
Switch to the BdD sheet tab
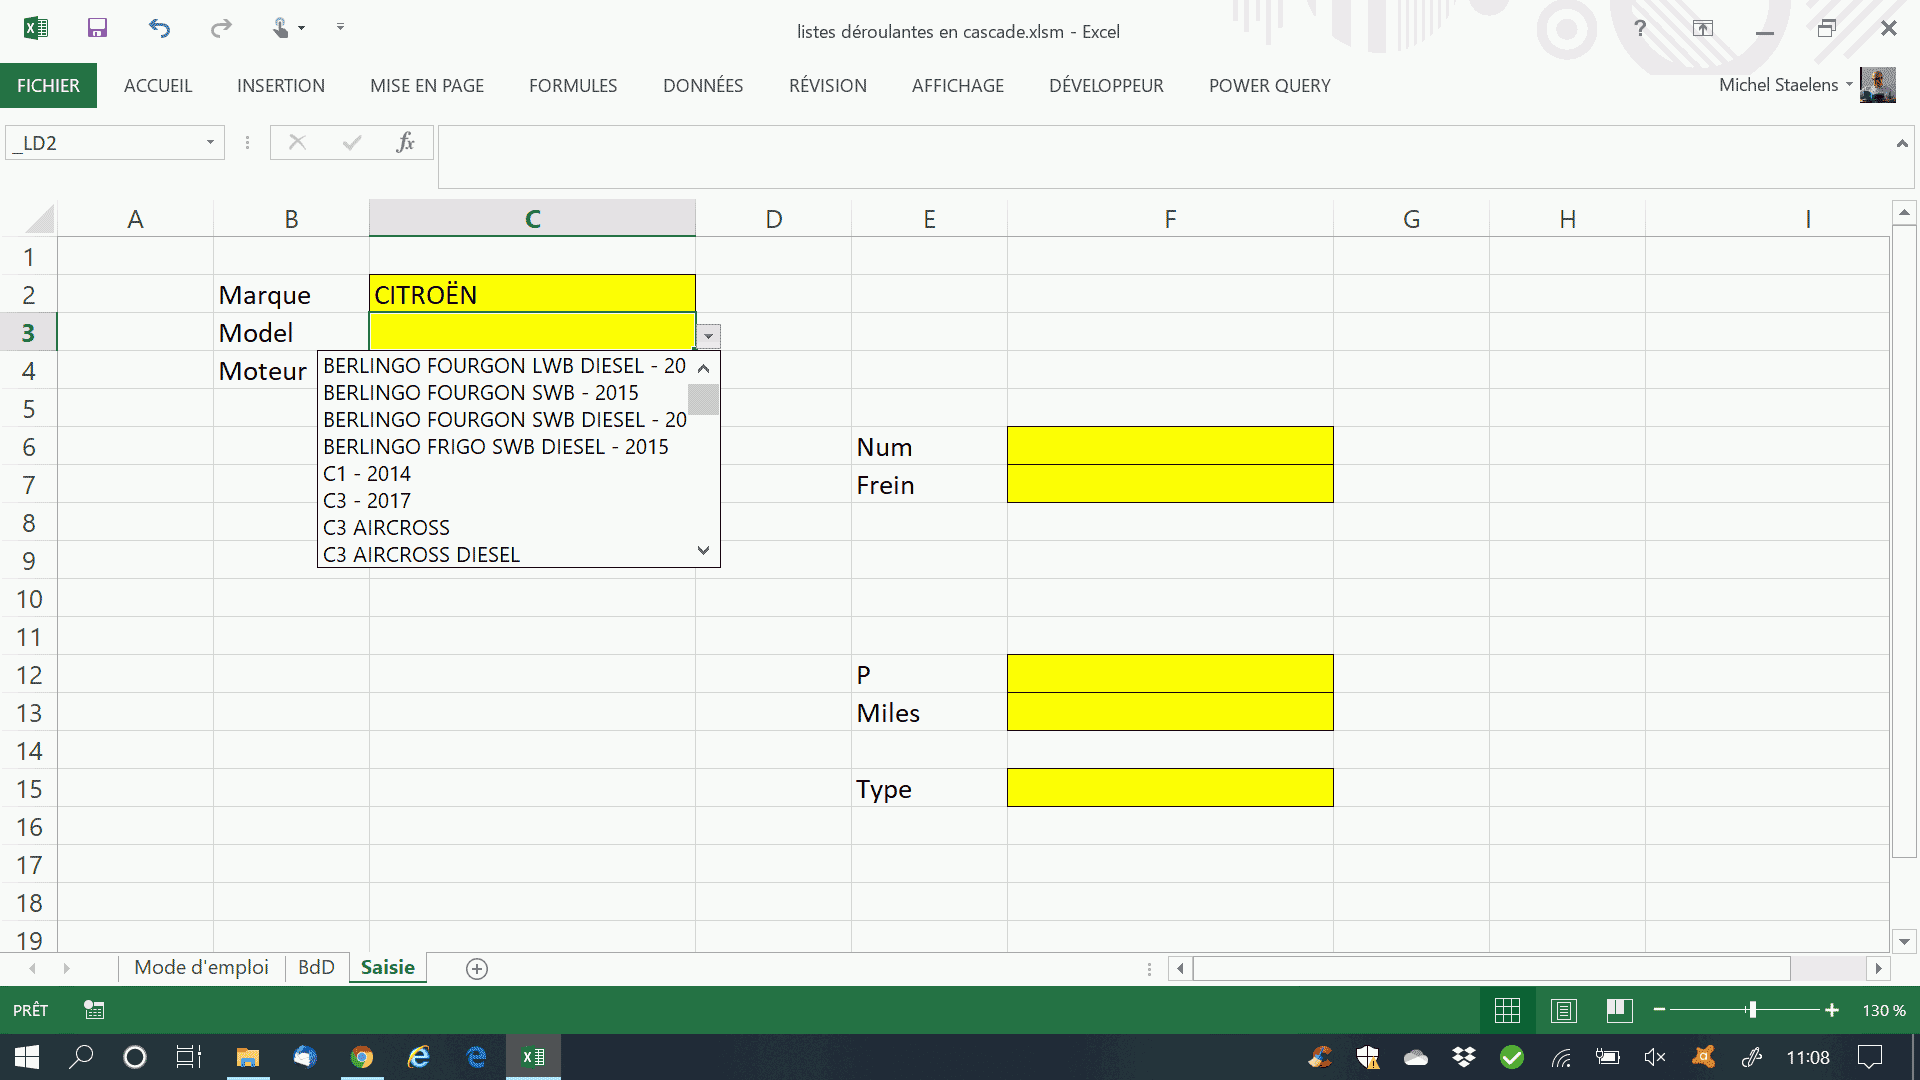(316, 967)
